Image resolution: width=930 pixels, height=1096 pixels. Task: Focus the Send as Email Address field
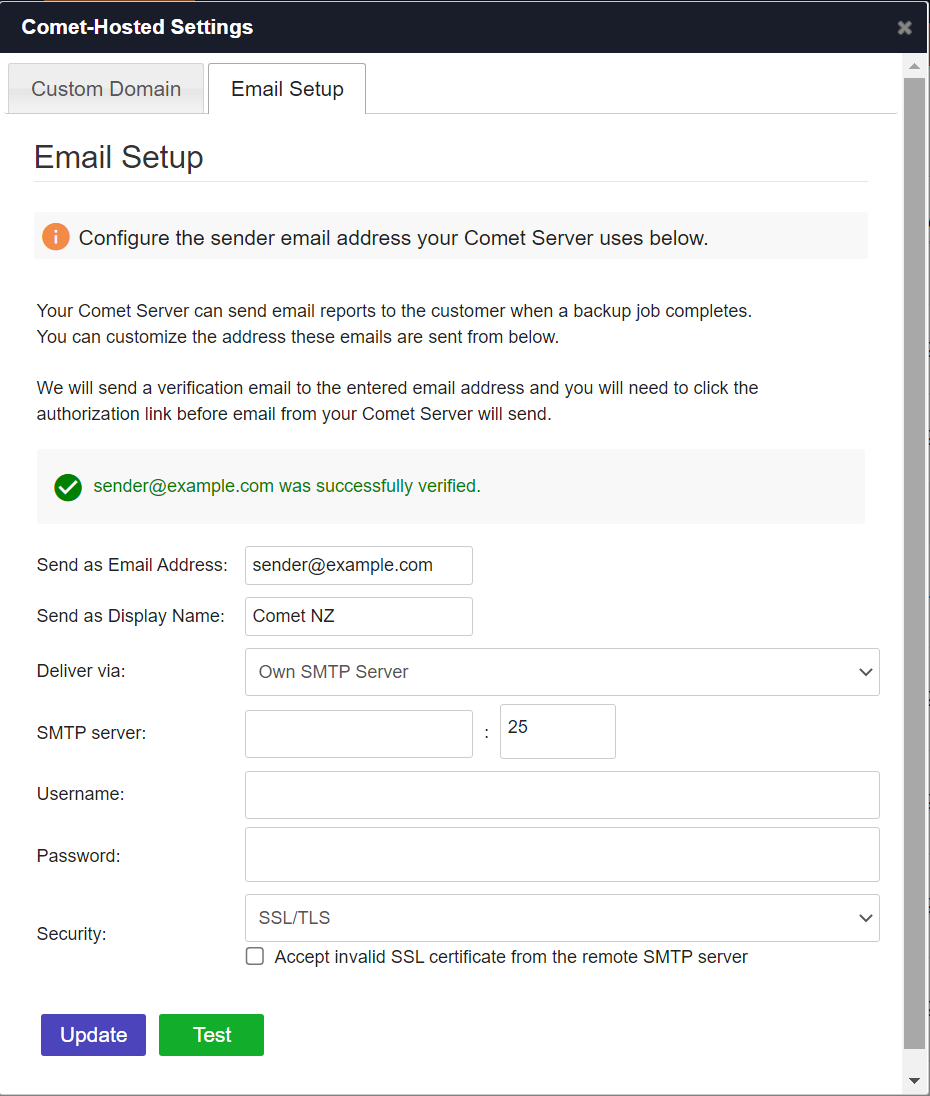coord(358,565)
